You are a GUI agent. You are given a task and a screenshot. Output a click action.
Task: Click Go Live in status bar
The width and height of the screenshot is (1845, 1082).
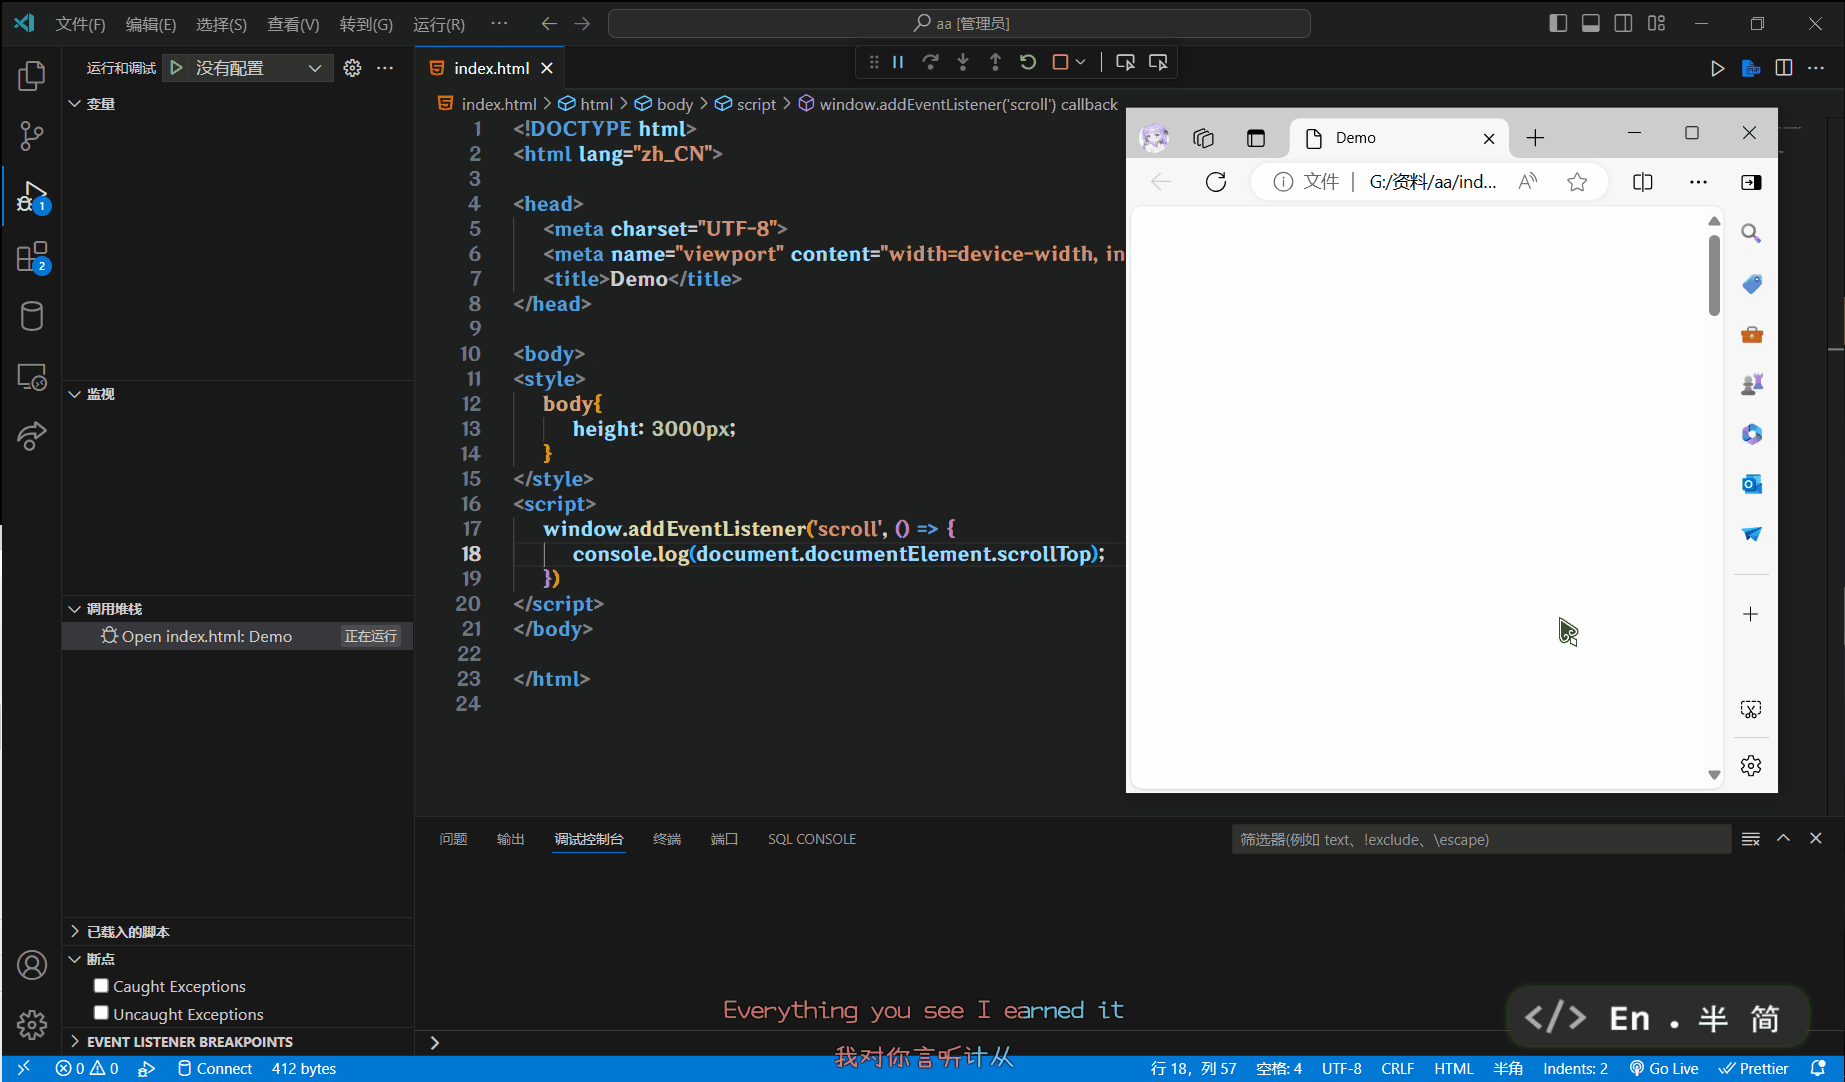pos(1664,1068)
